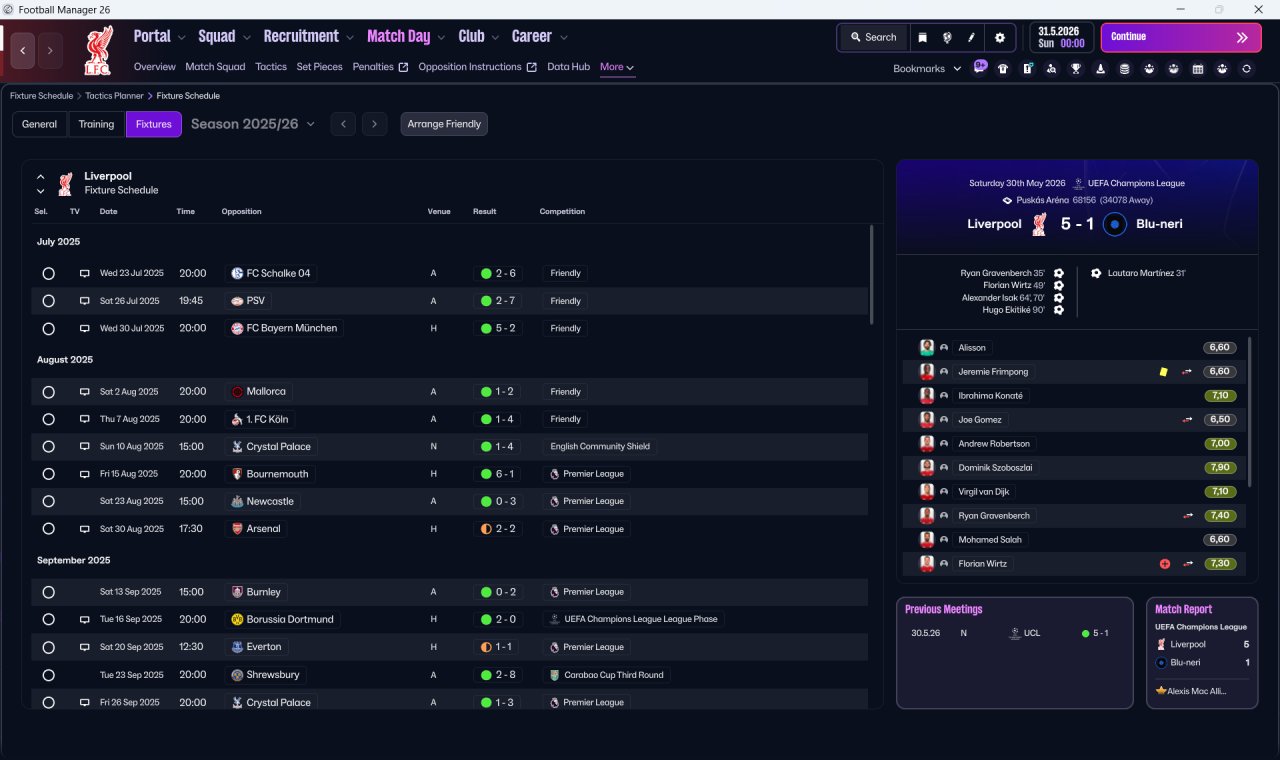Switch to the Training tab

[96, 124]
